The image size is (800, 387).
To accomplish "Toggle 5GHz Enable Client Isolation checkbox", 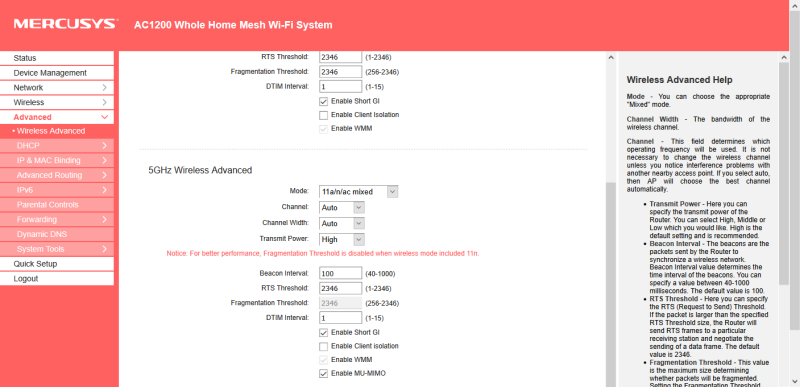I will pos(323,346).
